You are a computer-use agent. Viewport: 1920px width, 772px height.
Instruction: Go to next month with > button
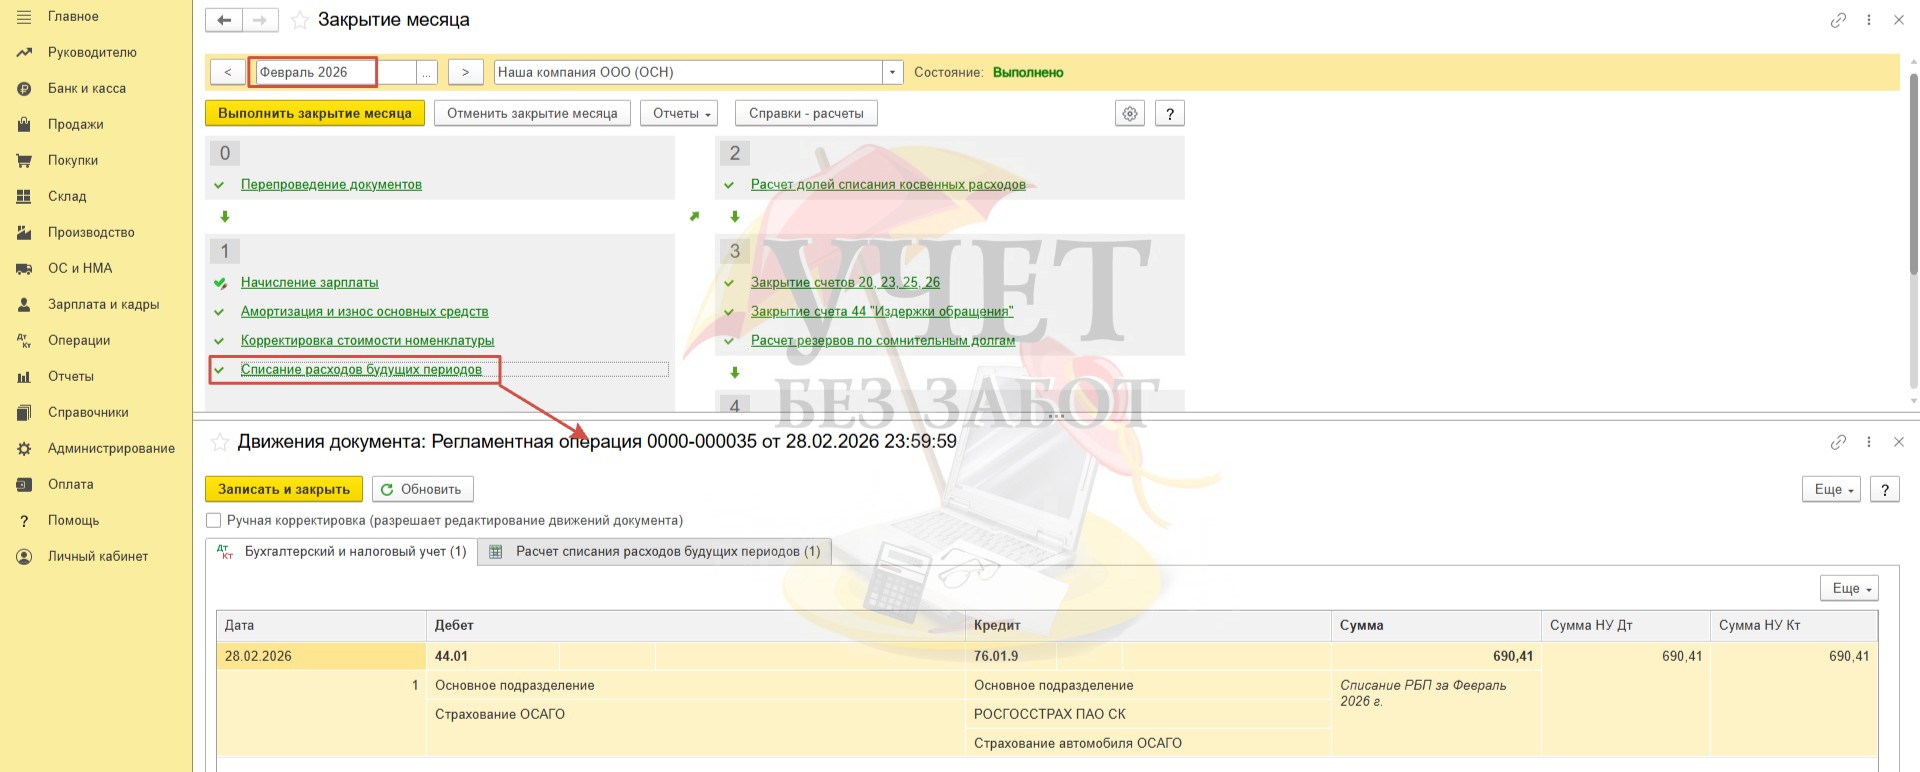(x=465, y=72)
